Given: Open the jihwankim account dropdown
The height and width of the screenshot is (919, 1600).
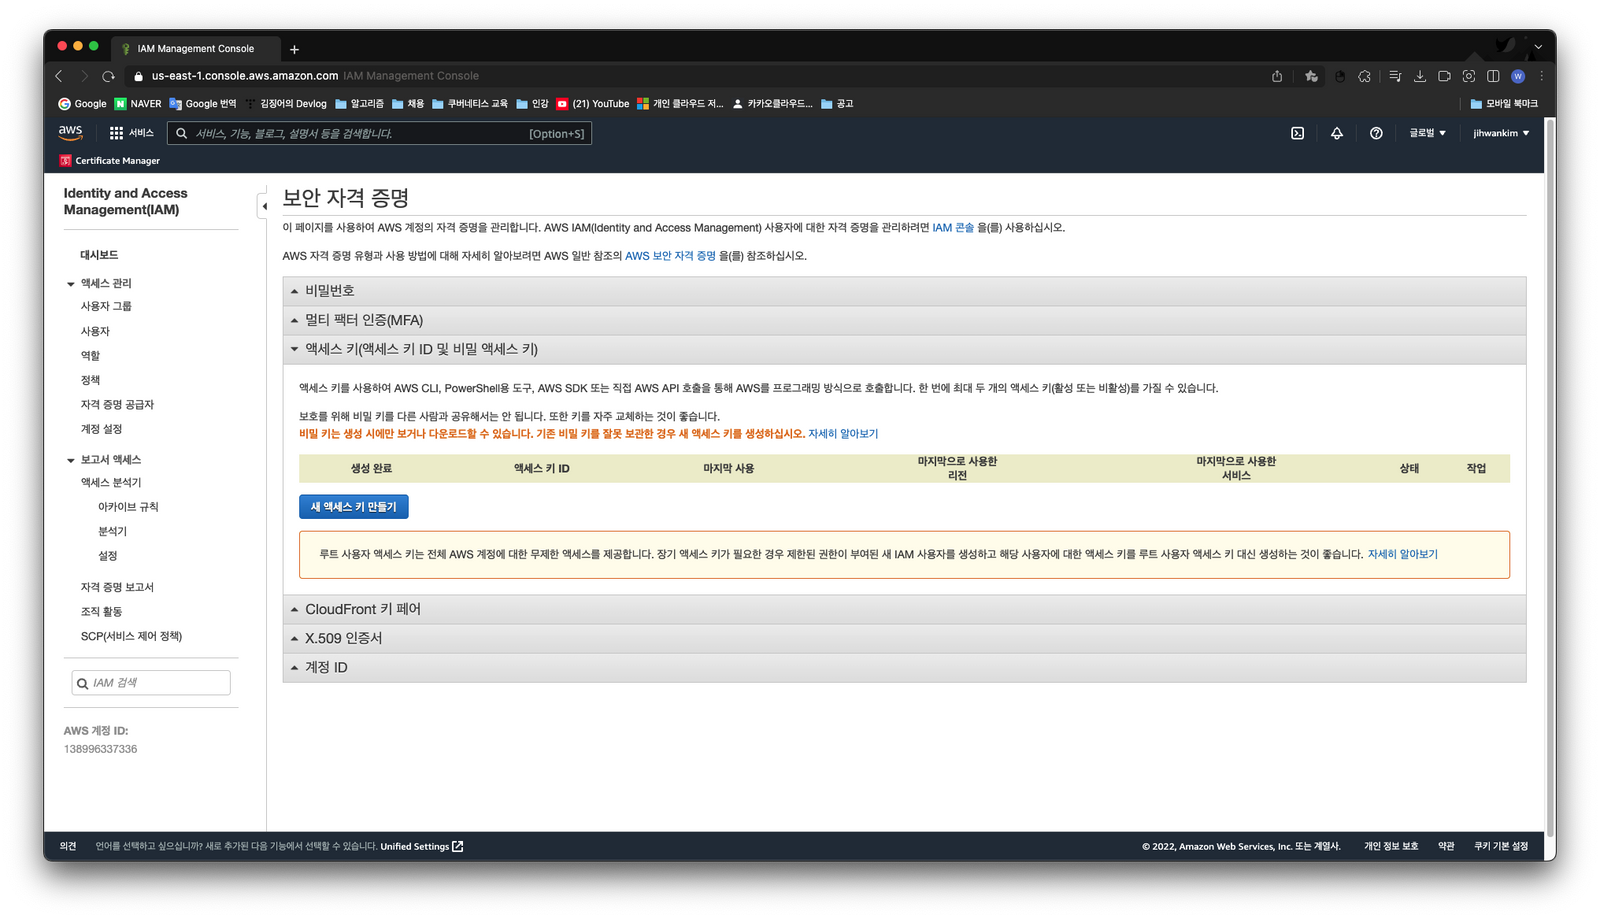Looking at the screenshot, I should coord(1501,133).
